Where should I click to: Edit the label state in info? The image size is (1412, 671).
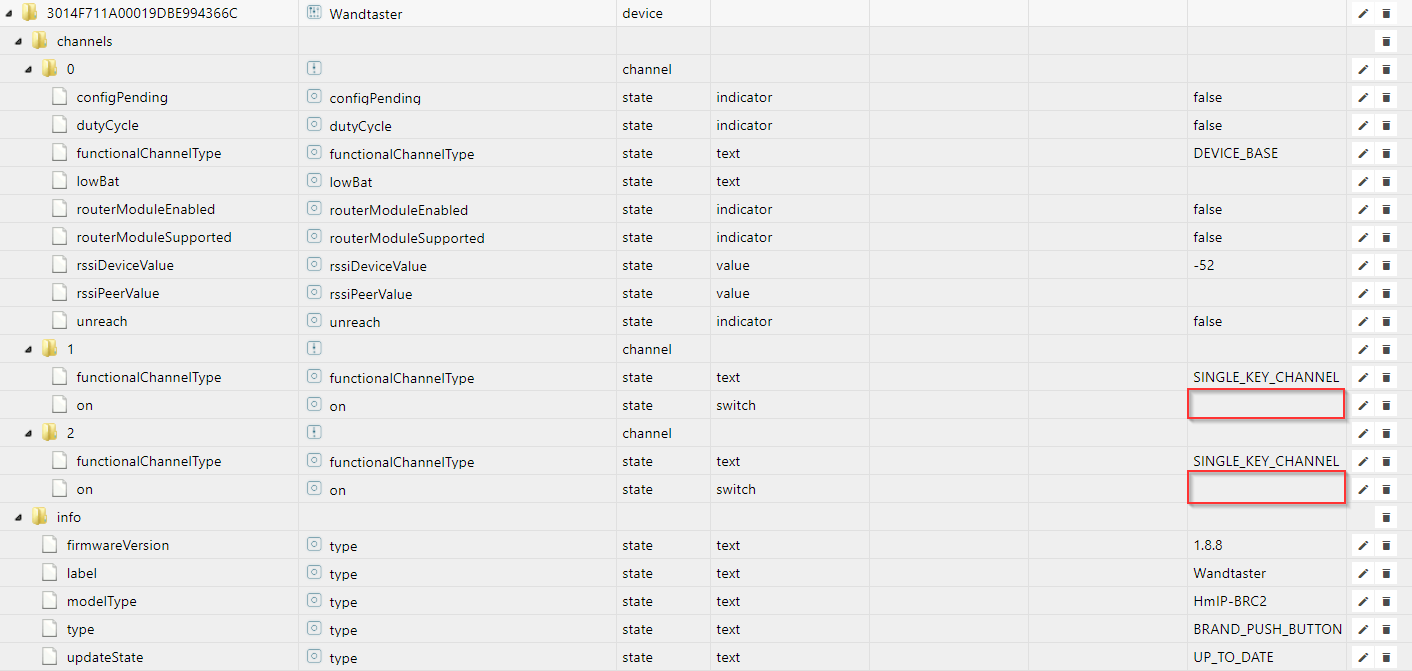(1362, 574)
